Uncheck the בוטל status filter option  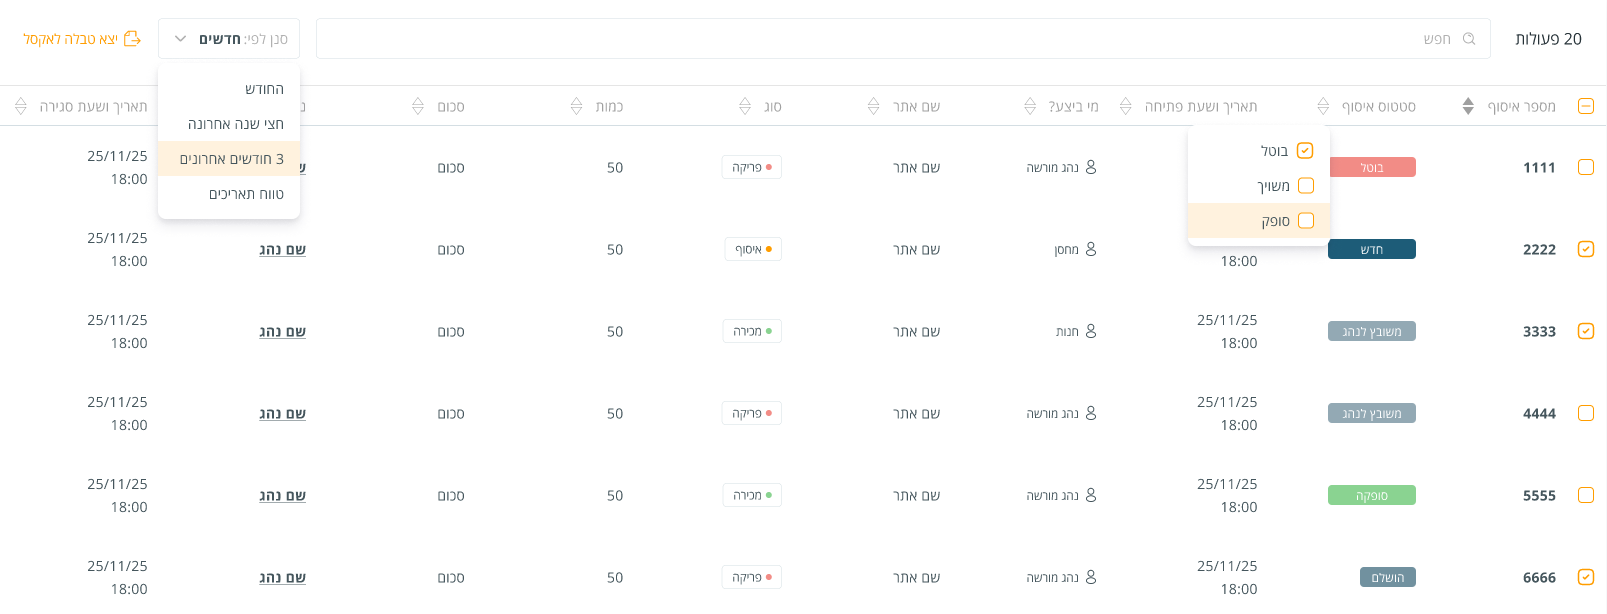(x=1305, y=151)
